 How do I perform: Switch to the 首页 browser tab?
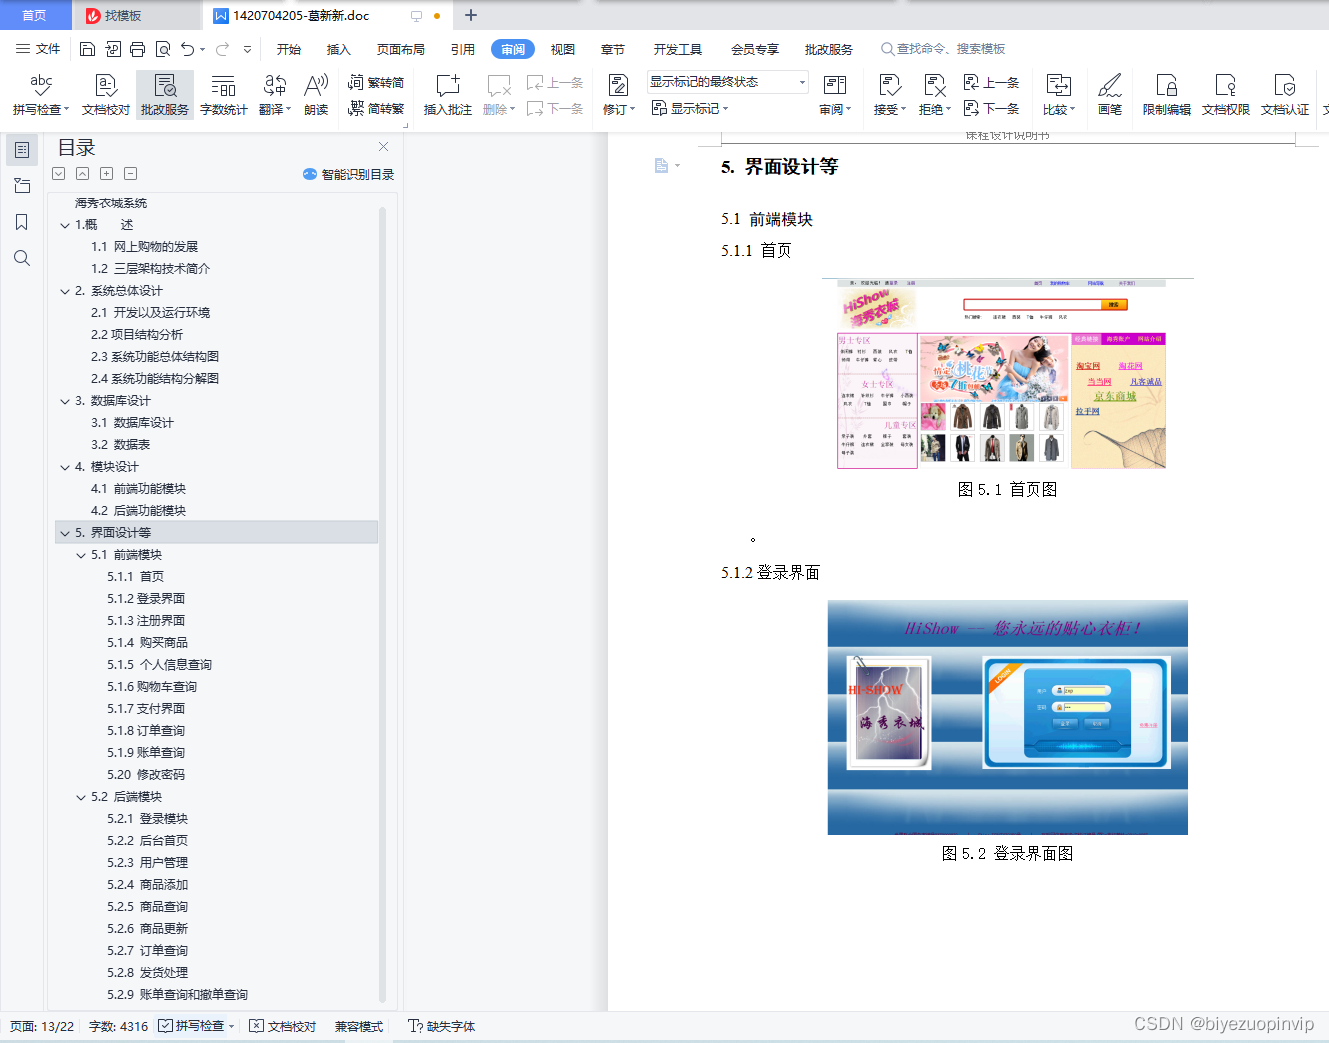point(35,15)
